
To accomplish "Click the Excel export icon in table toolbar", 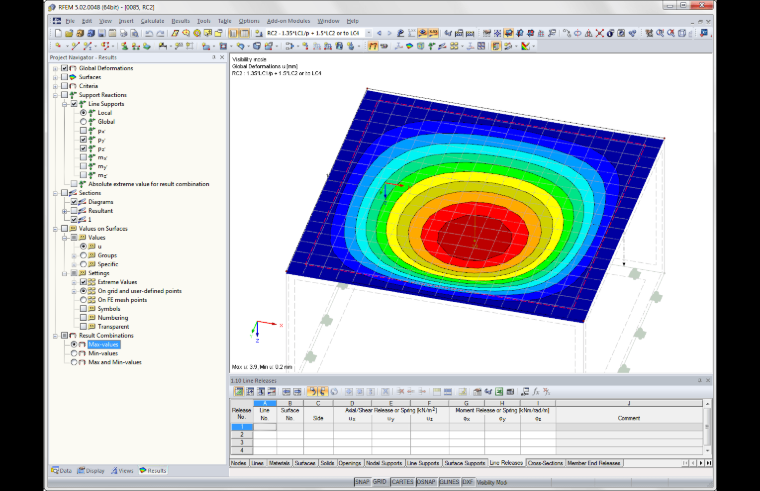I will click(x=499, y=392).
